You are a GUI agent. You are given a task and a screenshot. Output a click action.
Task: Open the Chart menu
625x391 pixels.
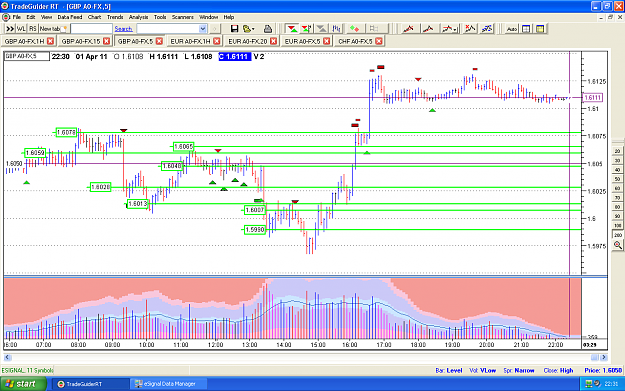[x=94, y=17]
